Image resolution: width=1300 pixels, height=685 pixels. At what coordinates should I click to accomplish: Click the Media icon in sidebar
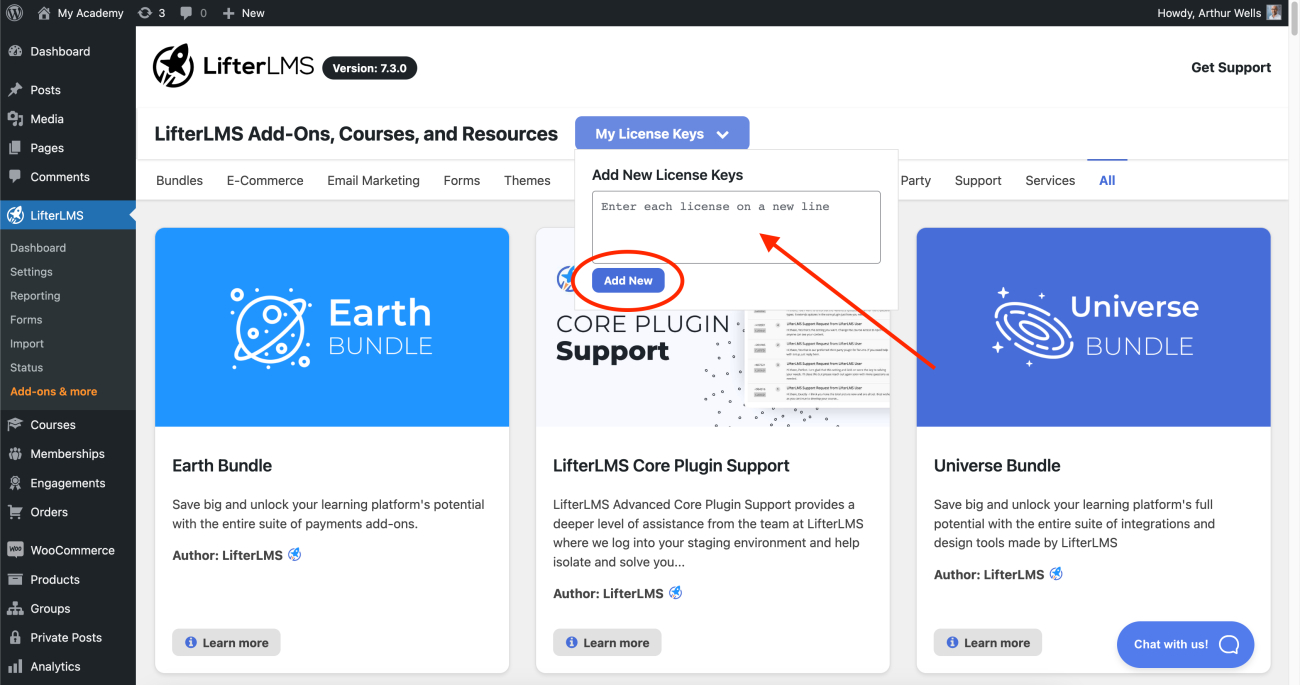pyautogui.click(x=15, y=119)
